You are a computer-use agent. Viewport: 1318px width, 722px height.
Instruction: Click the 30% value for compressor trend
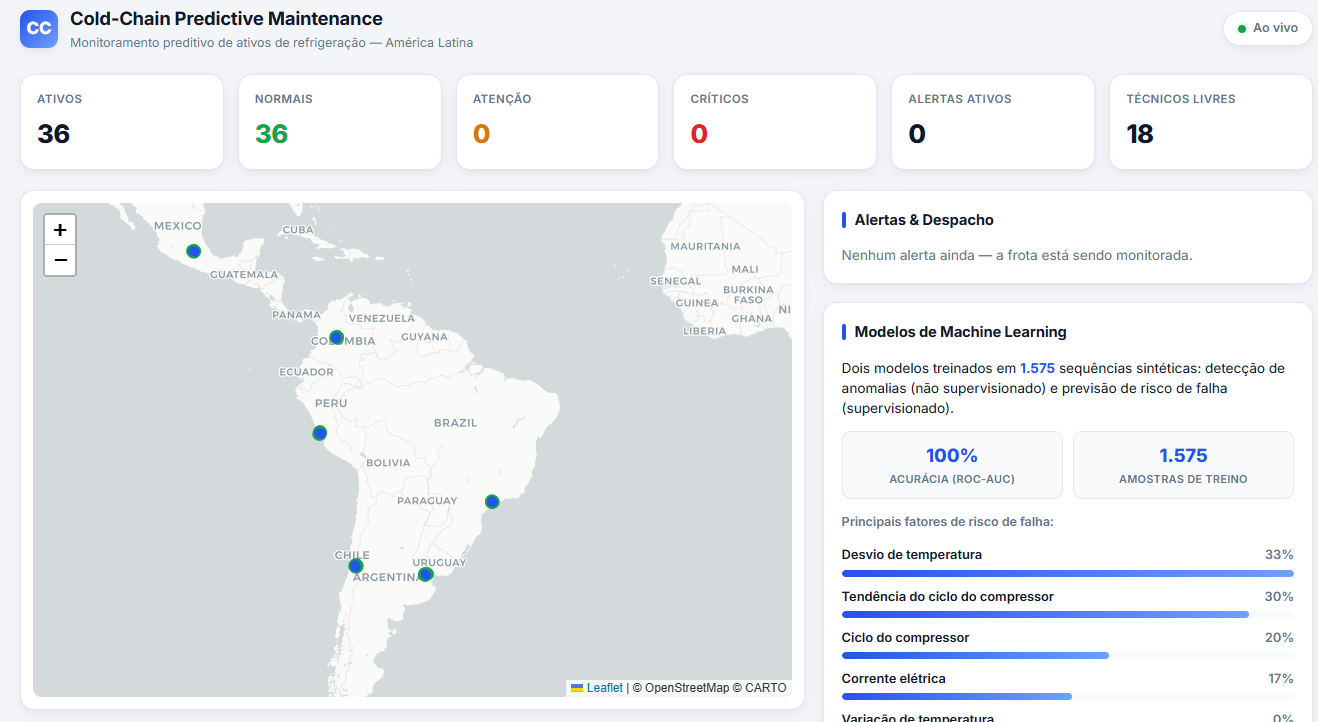[1279, 596]
